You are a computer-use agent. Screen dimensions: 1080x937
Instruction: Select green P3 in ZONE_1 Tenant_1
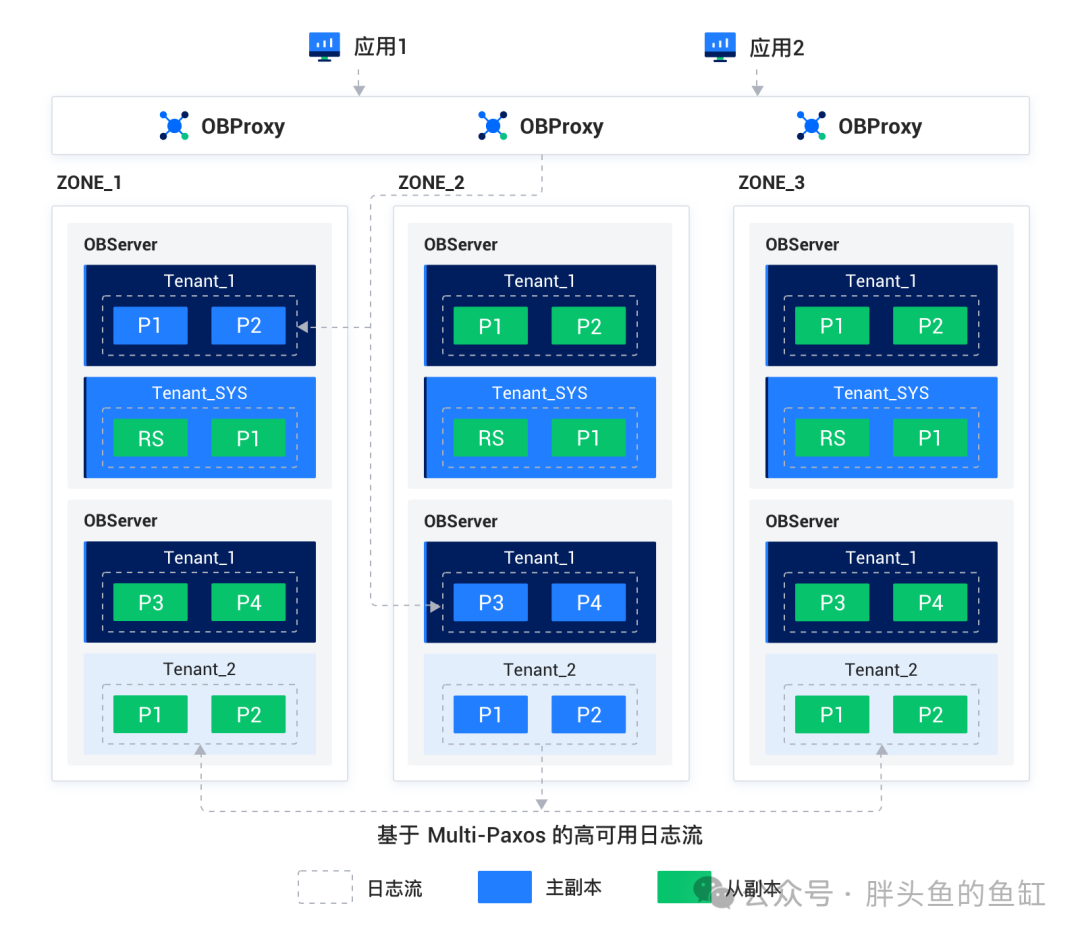150,602
